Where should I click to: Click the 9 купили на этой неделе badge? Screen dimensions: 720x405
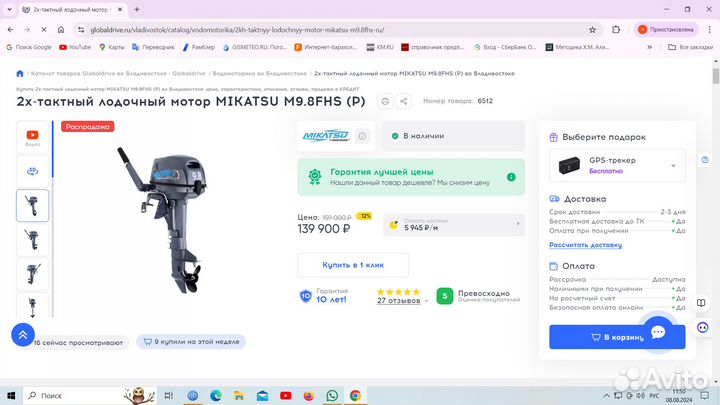pos(191,342)
